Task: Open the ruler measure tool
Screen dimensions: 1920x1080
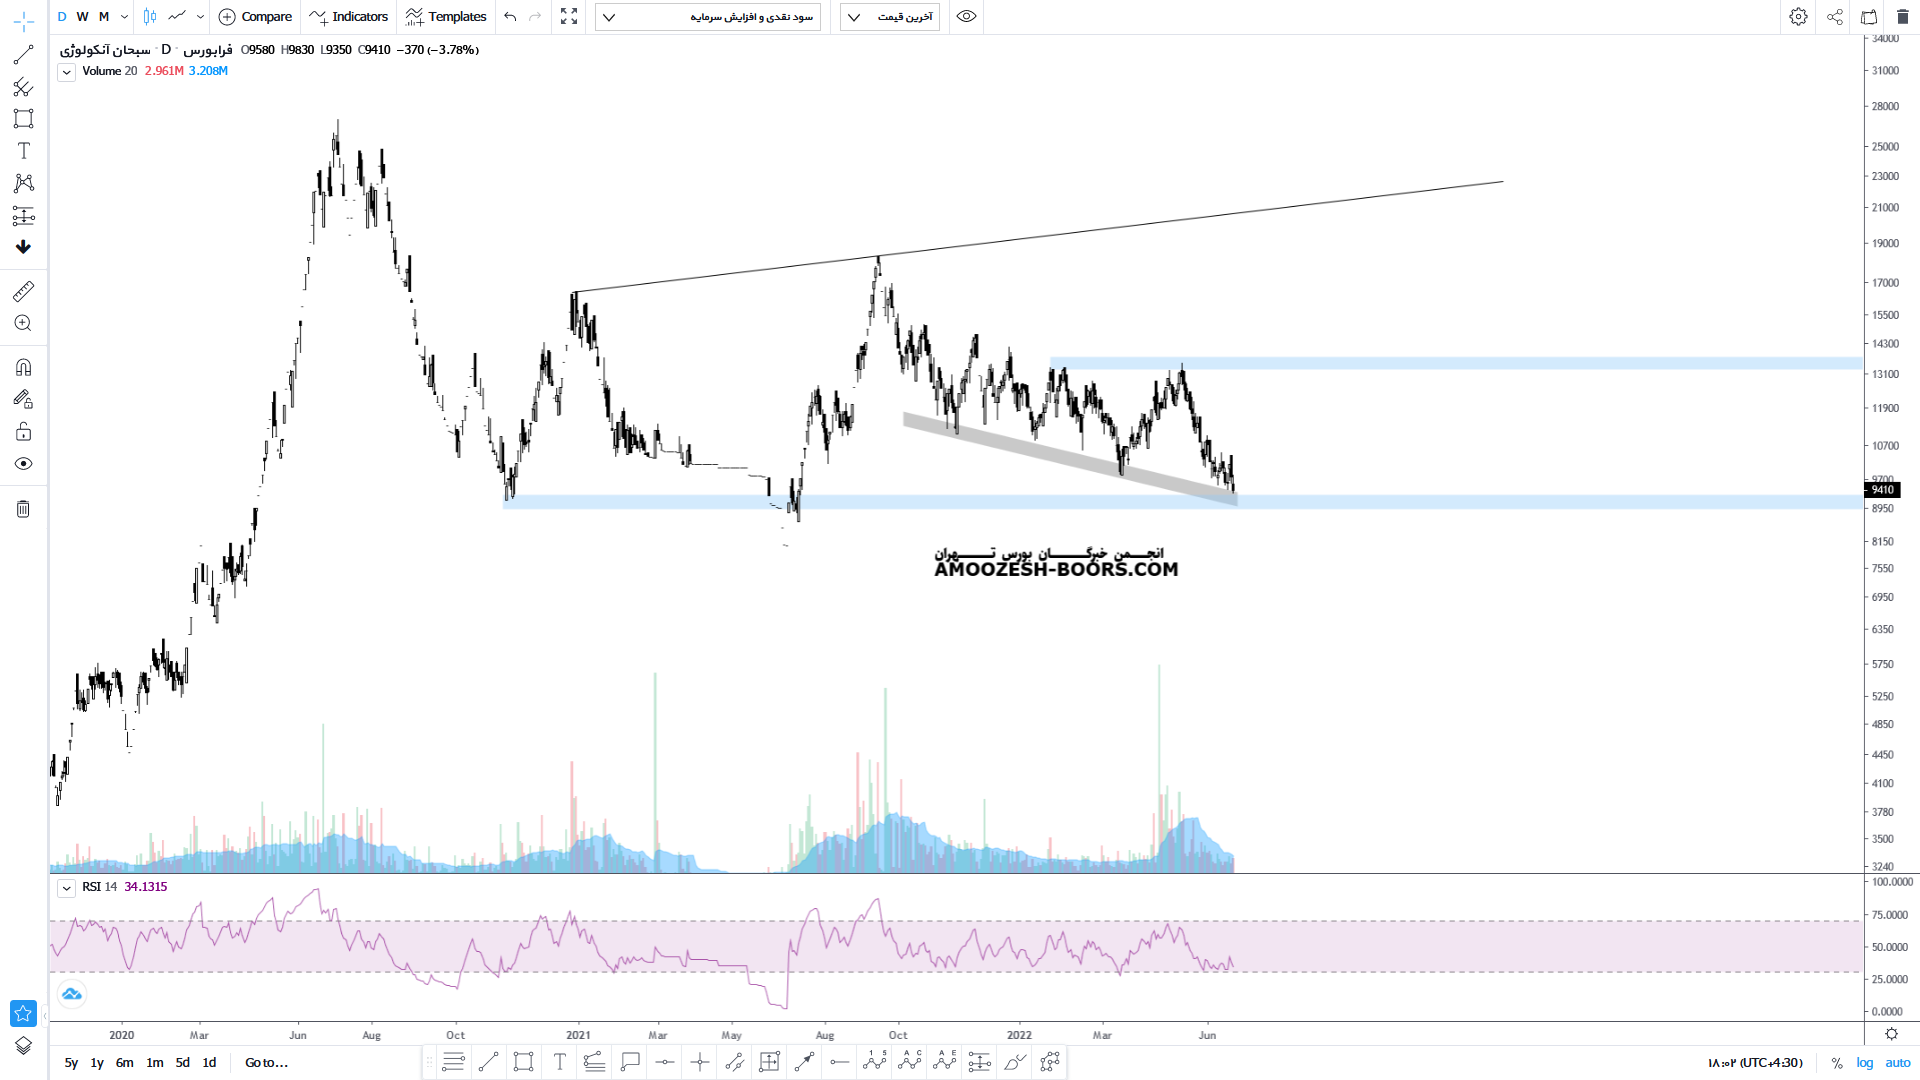Action: (x=23, y=291)
